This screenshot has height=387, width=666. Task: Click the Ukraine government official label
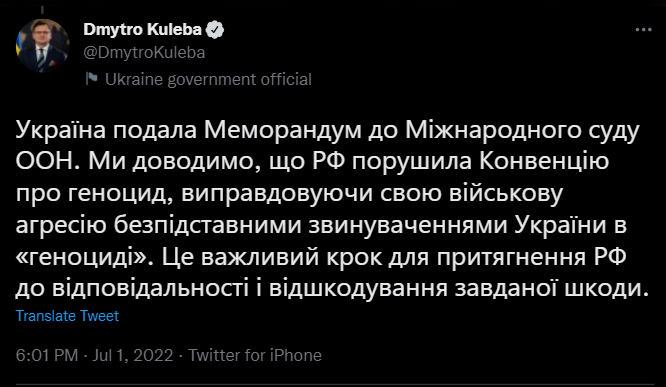click(208, 79)
